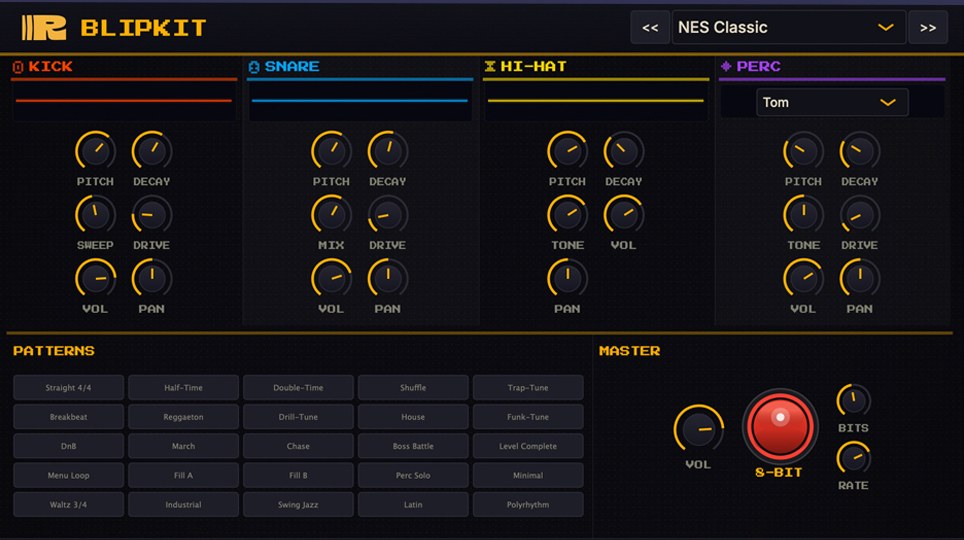
Task: Select the House pattern
Action: tap(413, 417)
